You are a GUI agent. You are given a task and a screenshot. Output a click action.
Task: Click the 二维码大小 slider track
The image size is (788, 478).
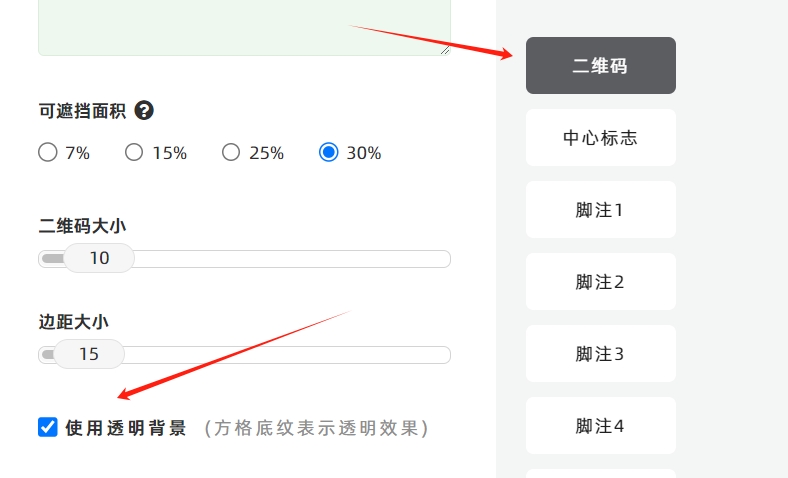[x=244, y=259]
